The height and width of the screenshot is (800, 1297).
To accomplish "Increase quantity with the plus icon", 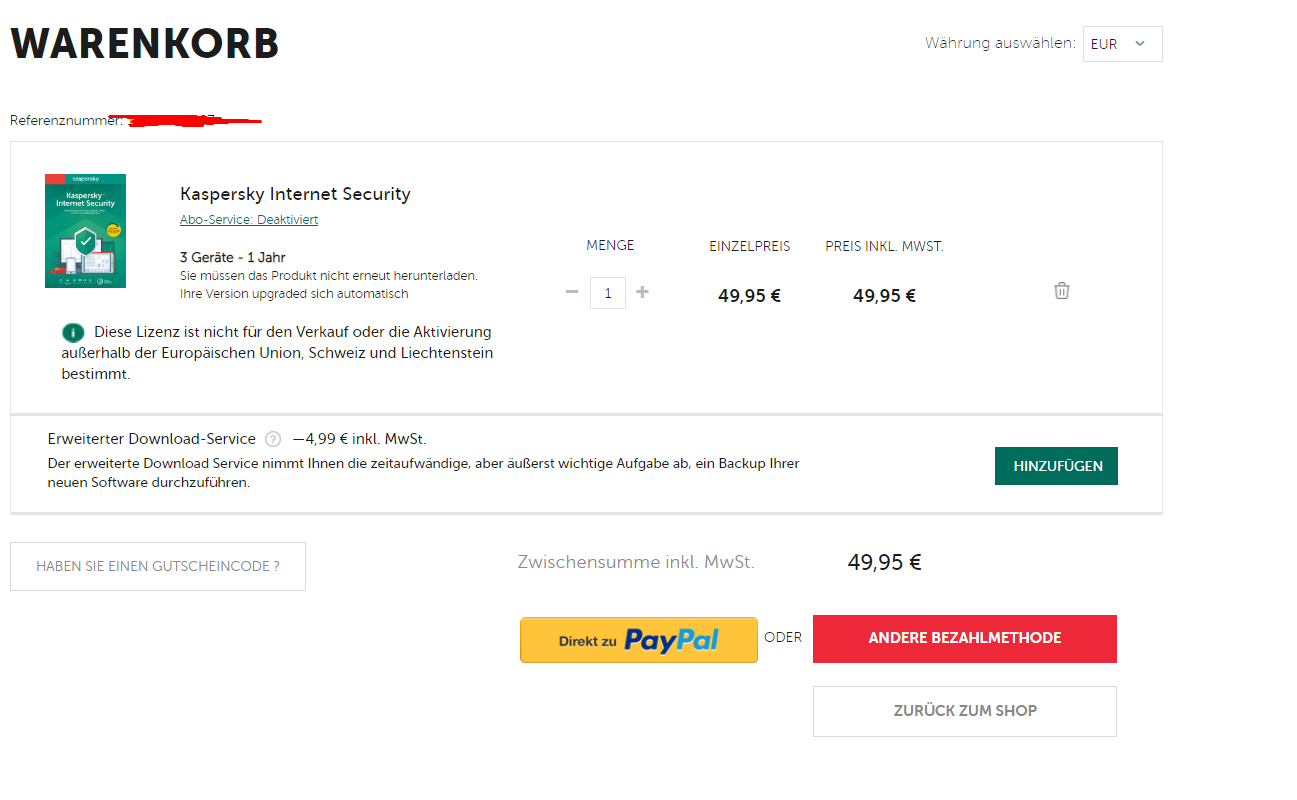I will click(642, 292).
